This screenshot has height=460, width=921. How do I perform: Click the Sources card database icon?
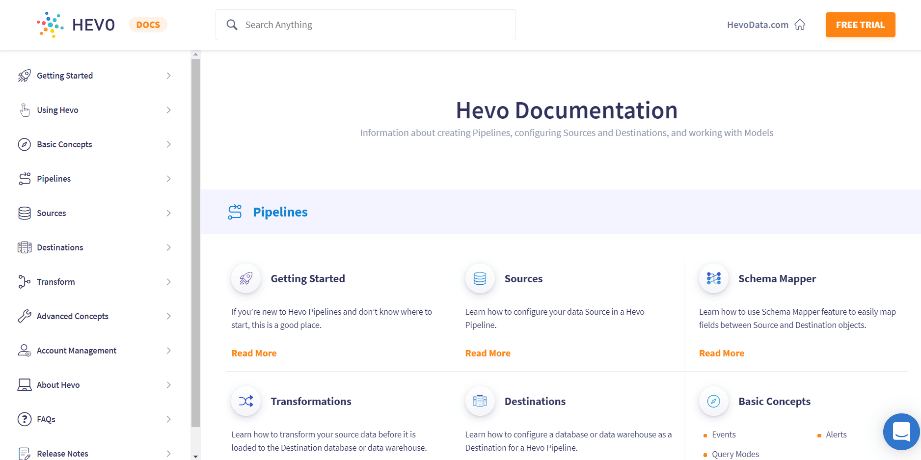480,278
